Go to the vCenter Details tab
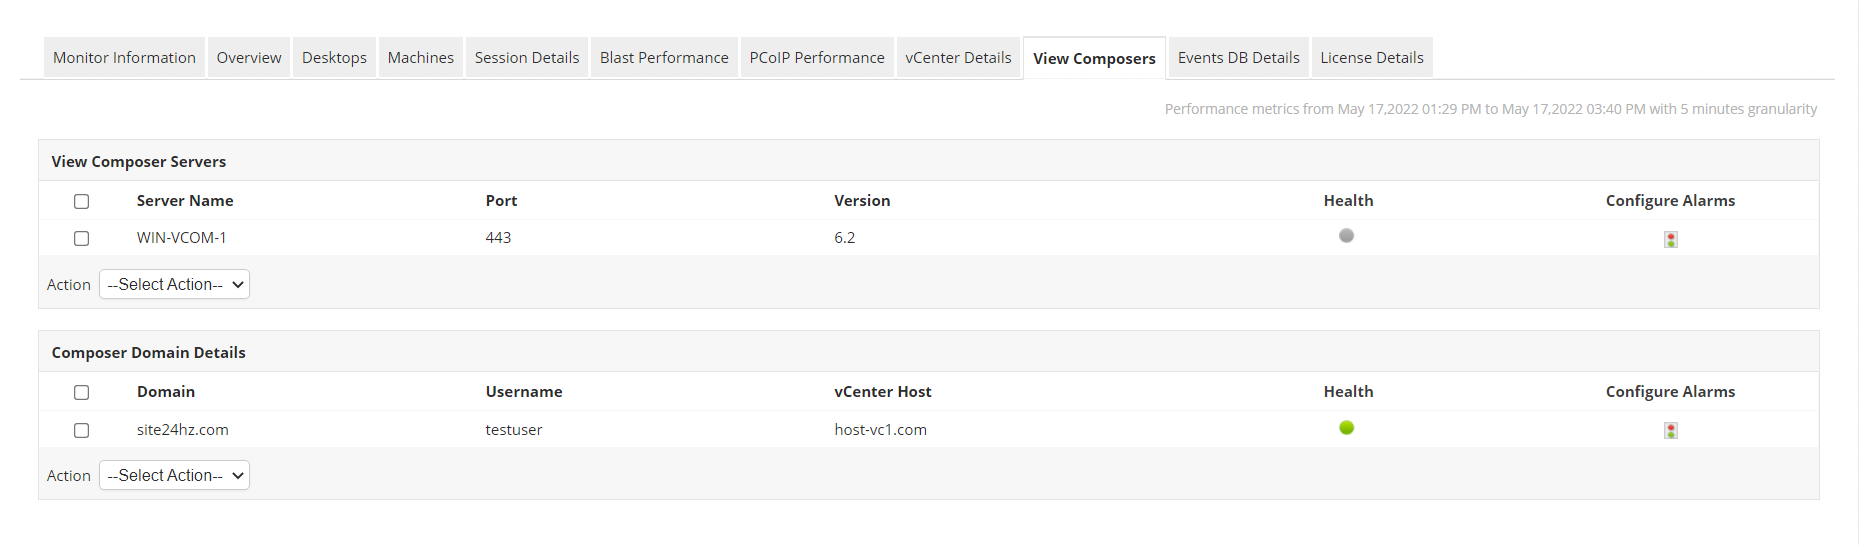1859x545 pixels. [958, 58]
